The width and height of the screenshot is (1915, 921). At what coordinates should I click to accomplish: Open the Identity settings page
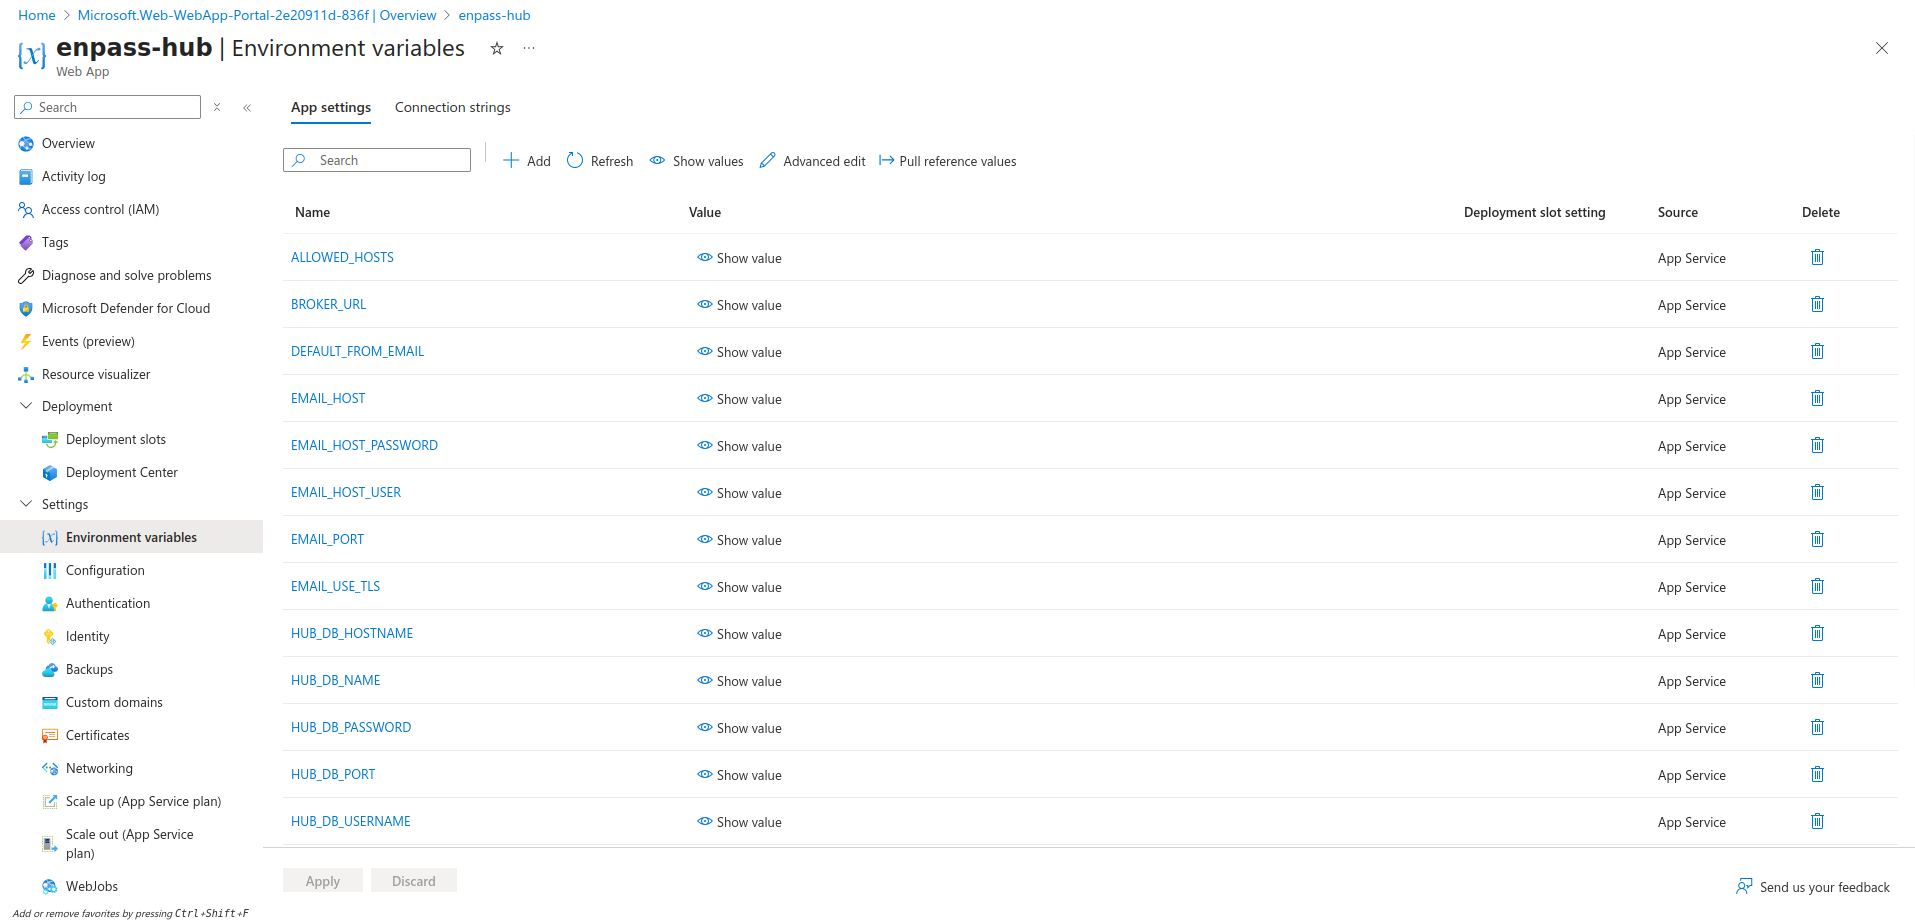pos(87,637)
